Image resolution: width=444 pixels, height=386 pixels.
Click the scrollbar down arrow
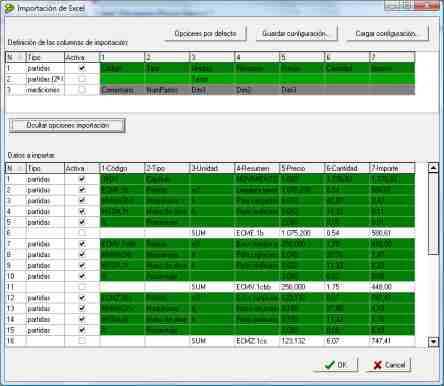[x=433, y=341]
